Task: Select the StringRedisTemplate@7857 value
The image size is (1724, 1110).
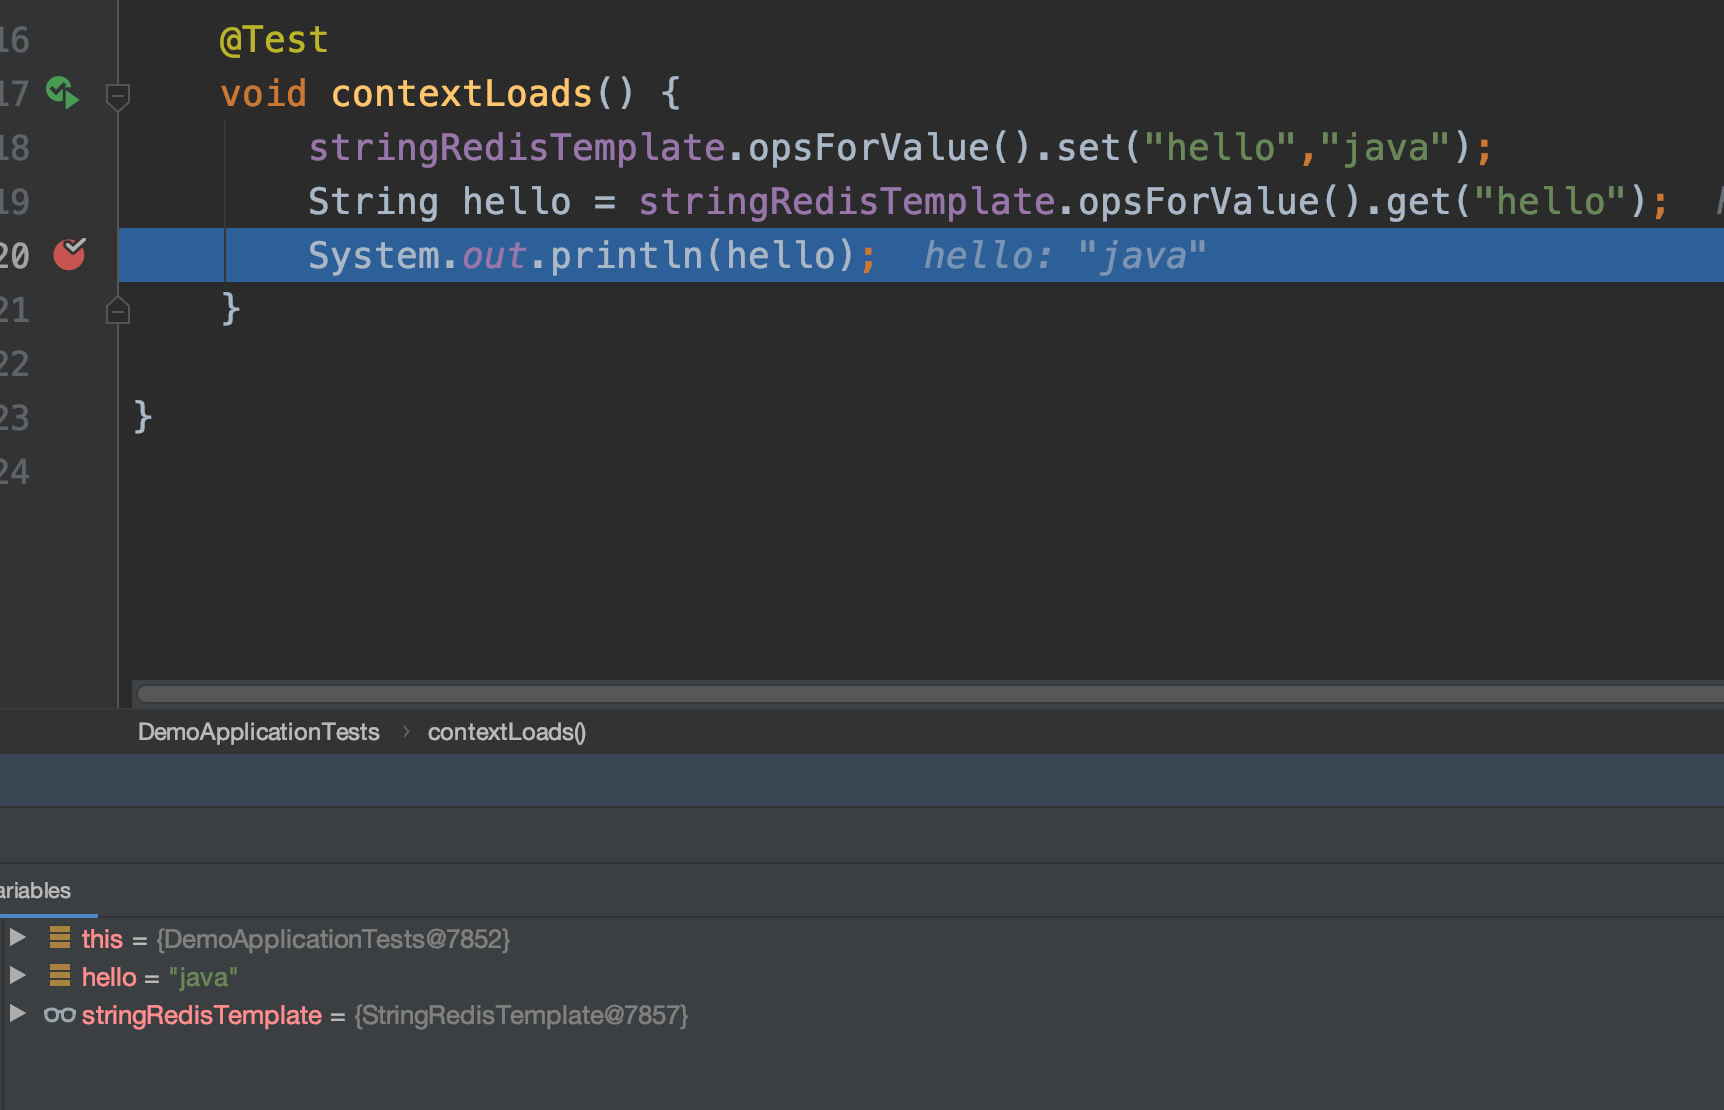Action: [521, 1016]
